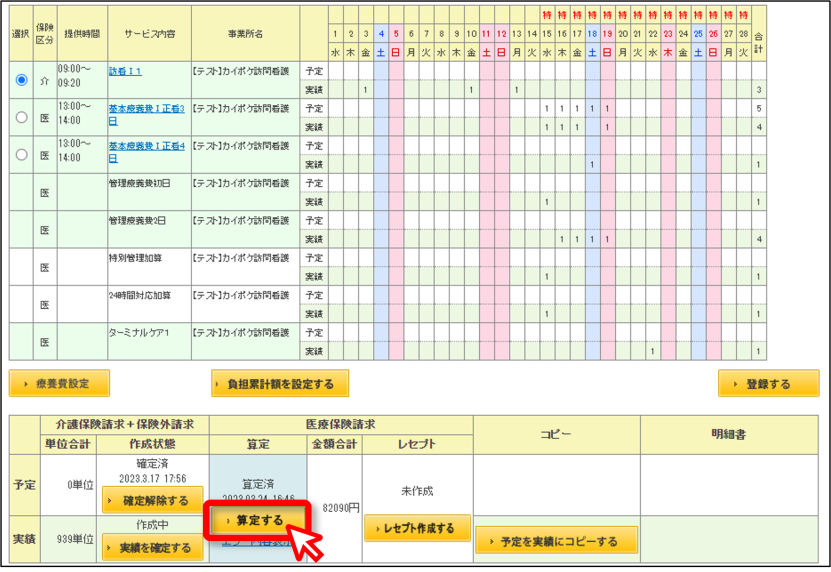Select the 訪看Ⅰ1 row radio button
The width and height of the screenshot is (831, 572).
click(x=21, y=80)
